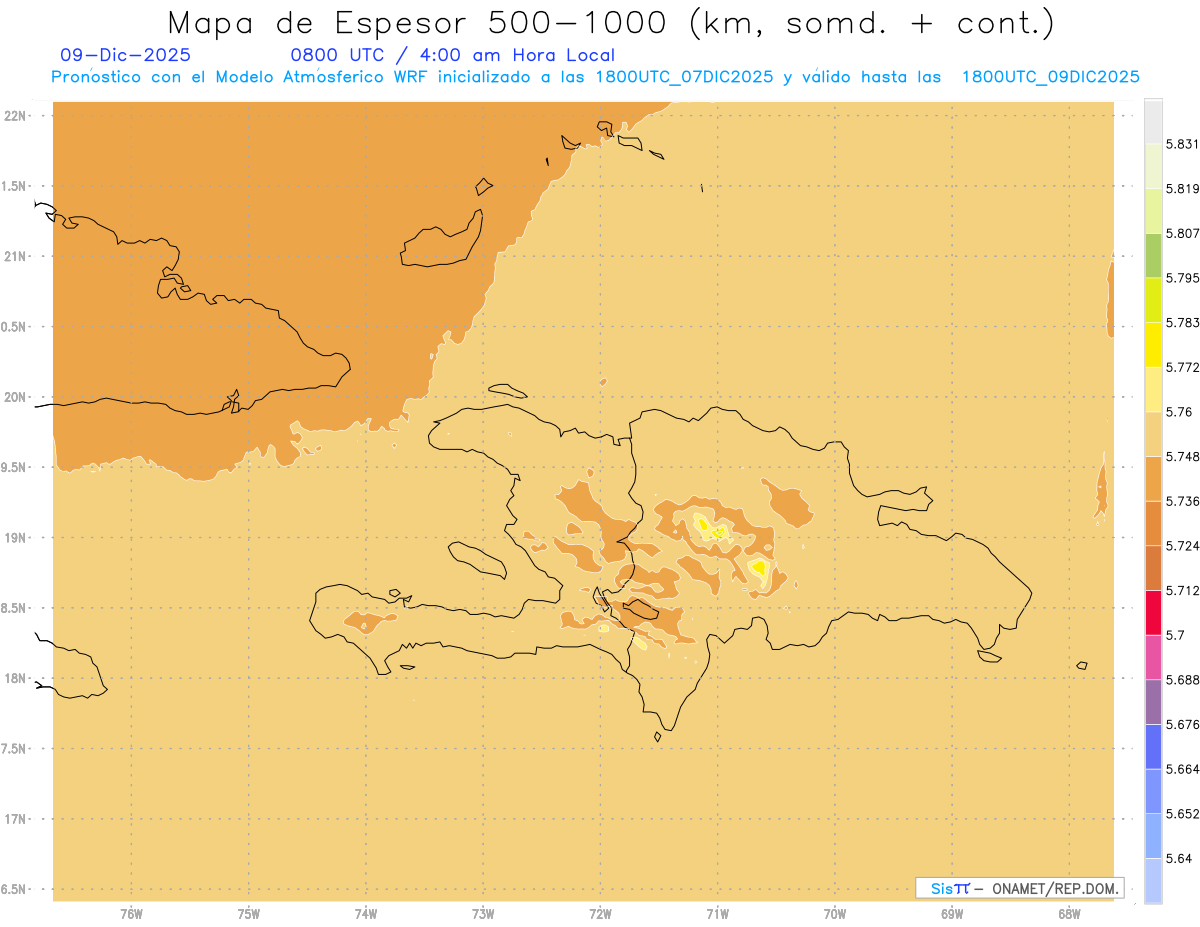Click the colorbar label "5.748"
Viewport: 1200px width, 927px height.
click(1183, 457)
